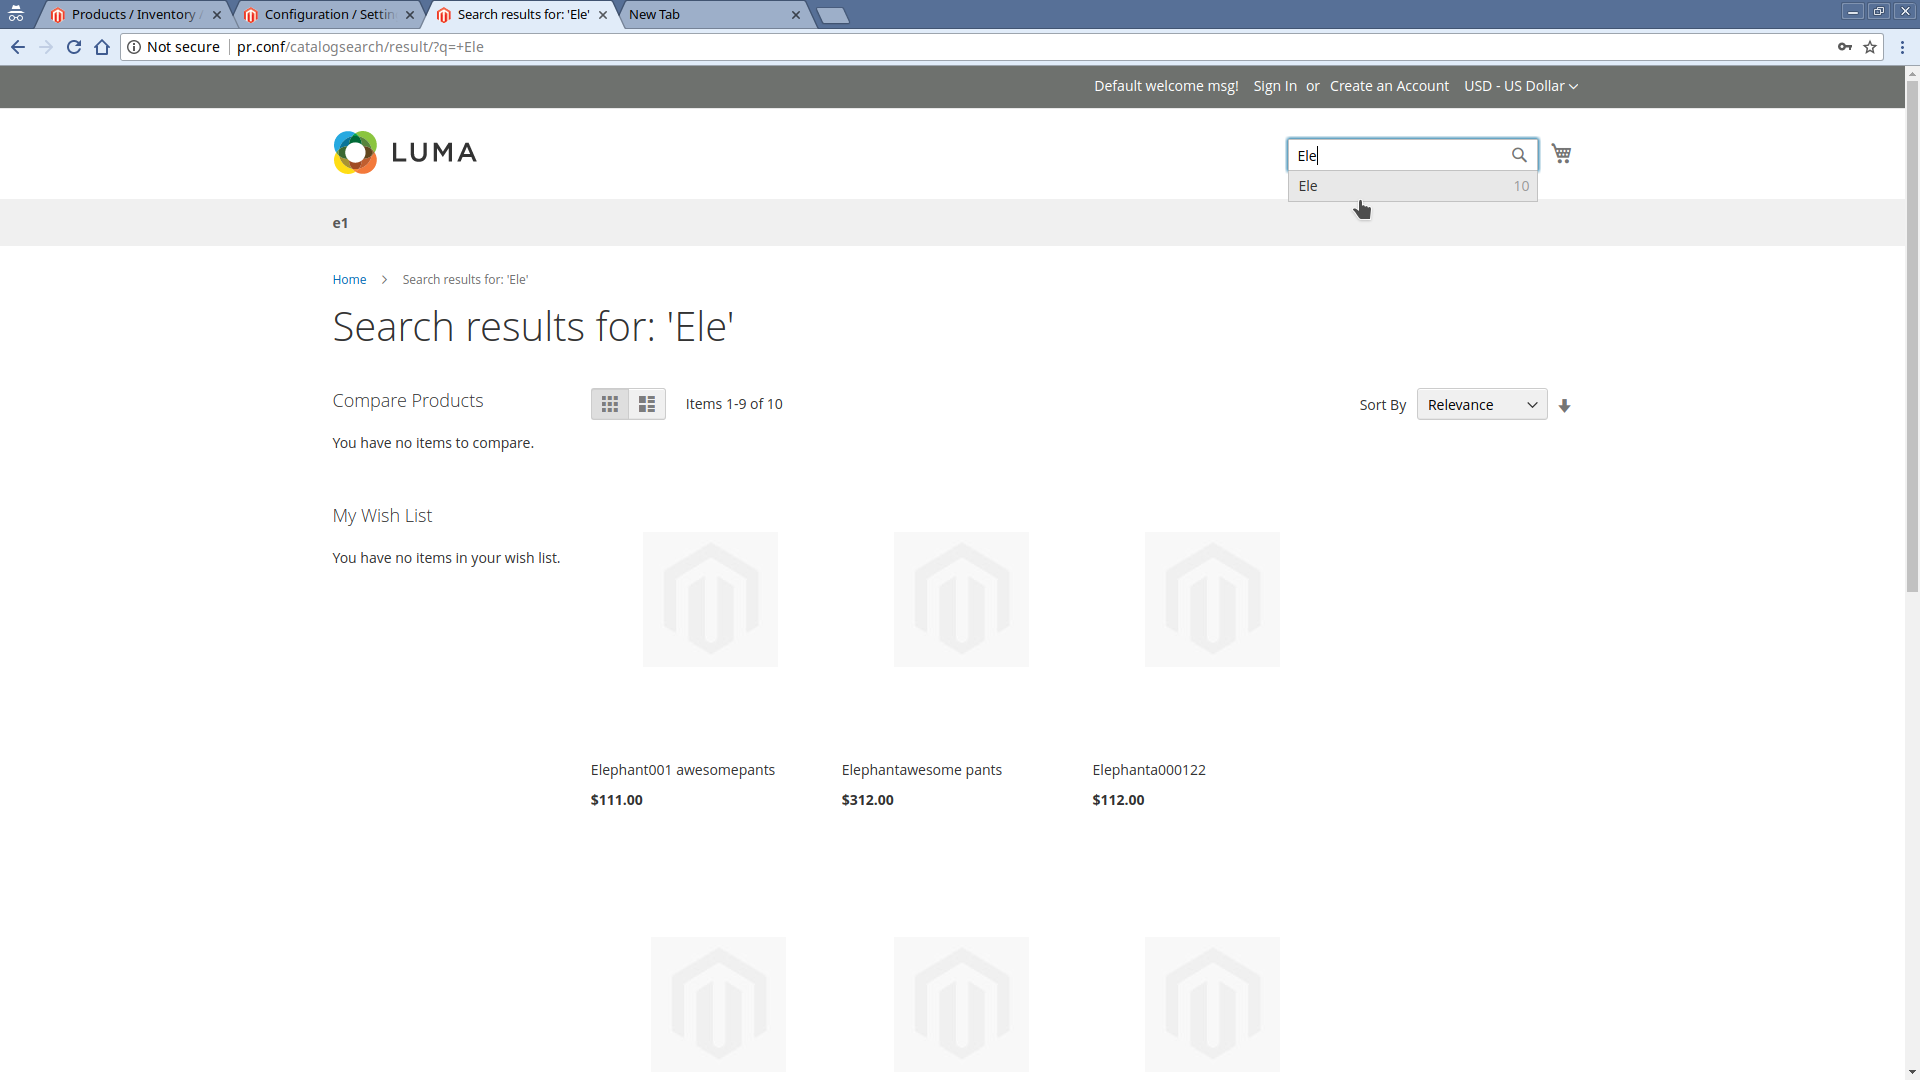Open browser home page icon

[102, 47]
